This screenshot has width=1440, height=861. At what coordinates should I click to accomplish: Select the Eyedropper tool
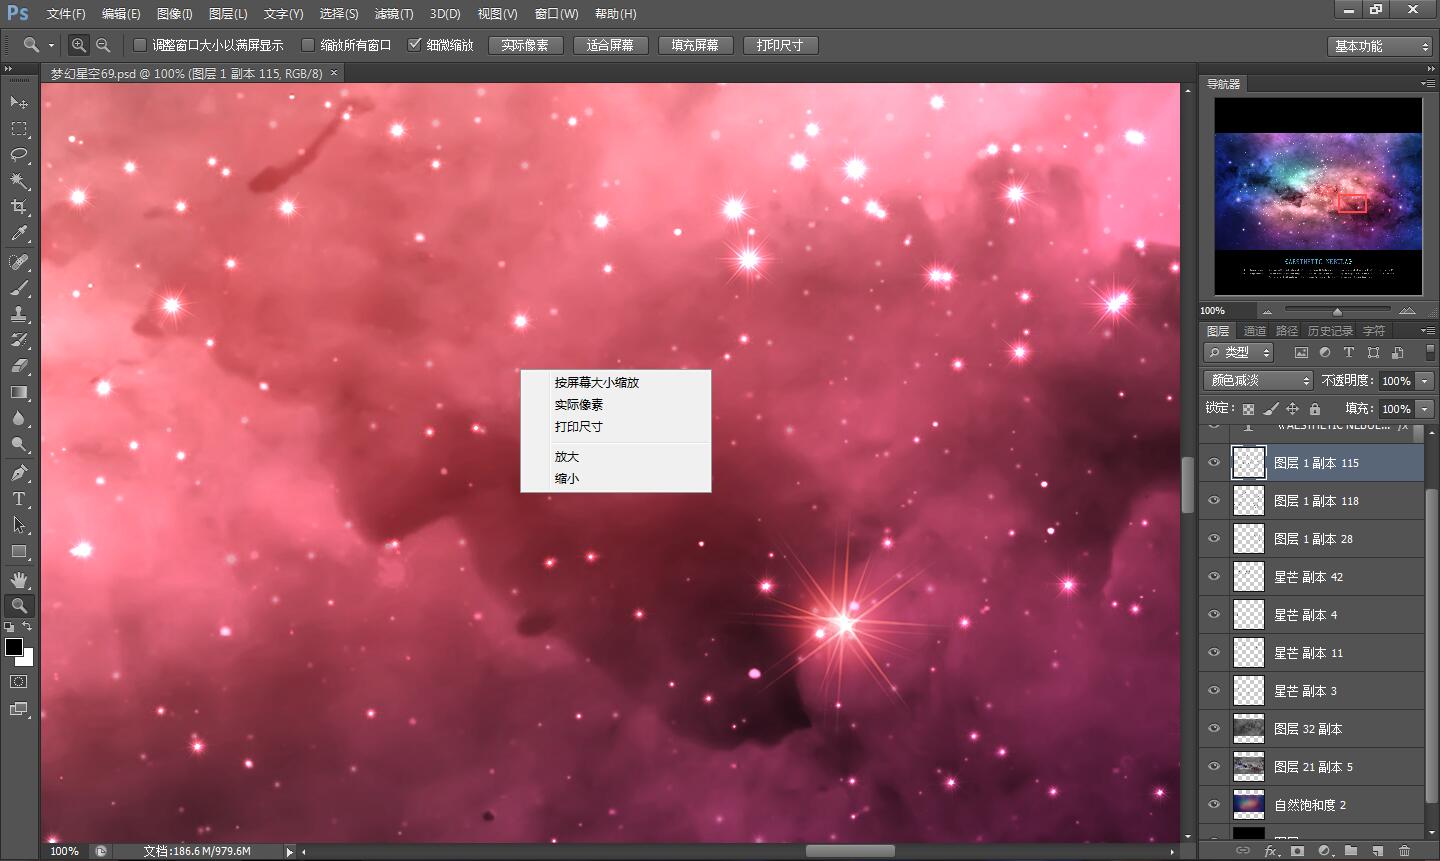[19, 233]
